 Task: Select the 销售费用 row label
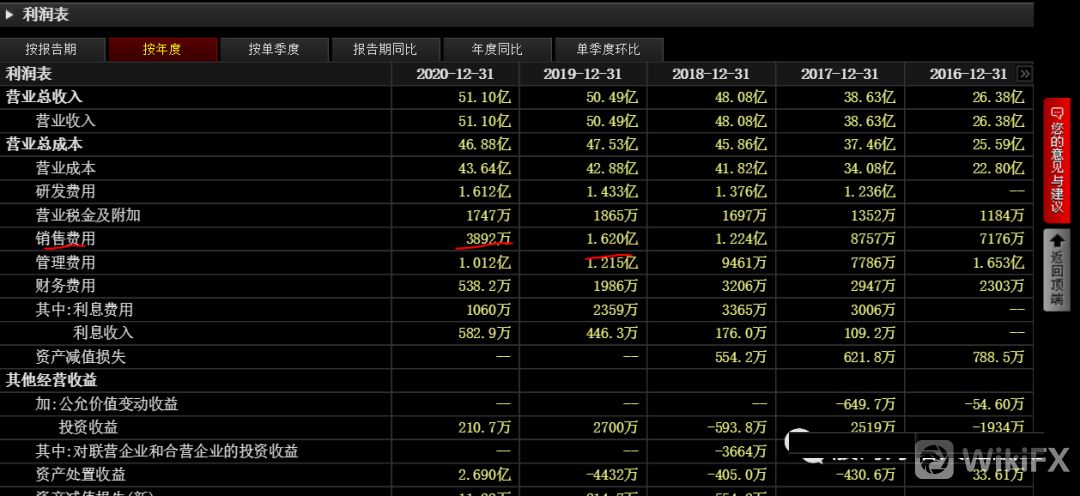point(66,239)
